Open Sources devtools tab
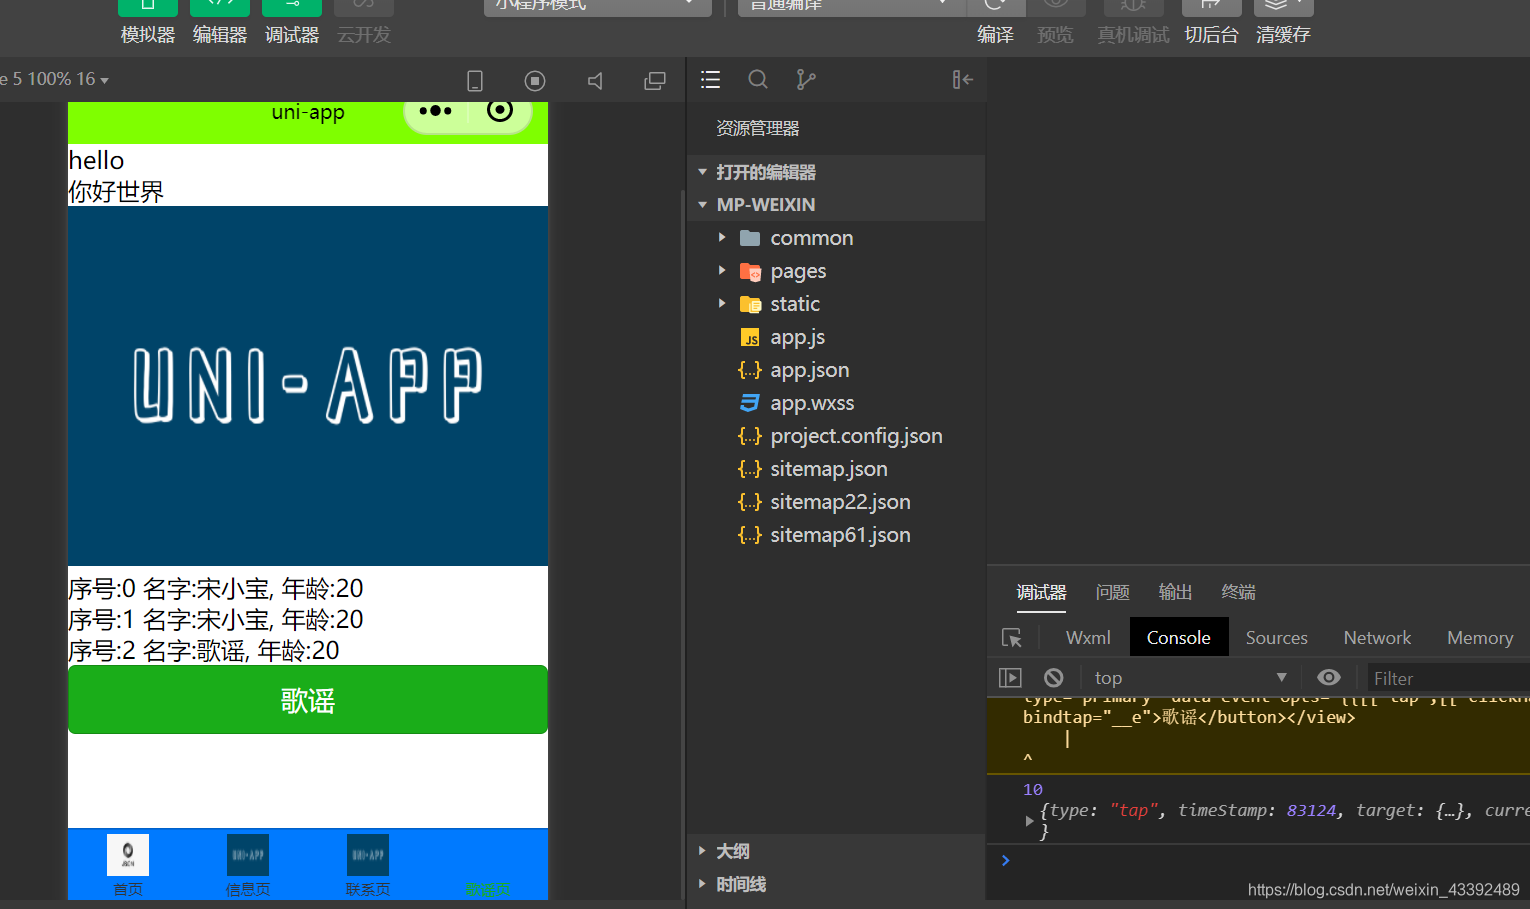This screenshot has width=1530, height=909. point(1276,638)
